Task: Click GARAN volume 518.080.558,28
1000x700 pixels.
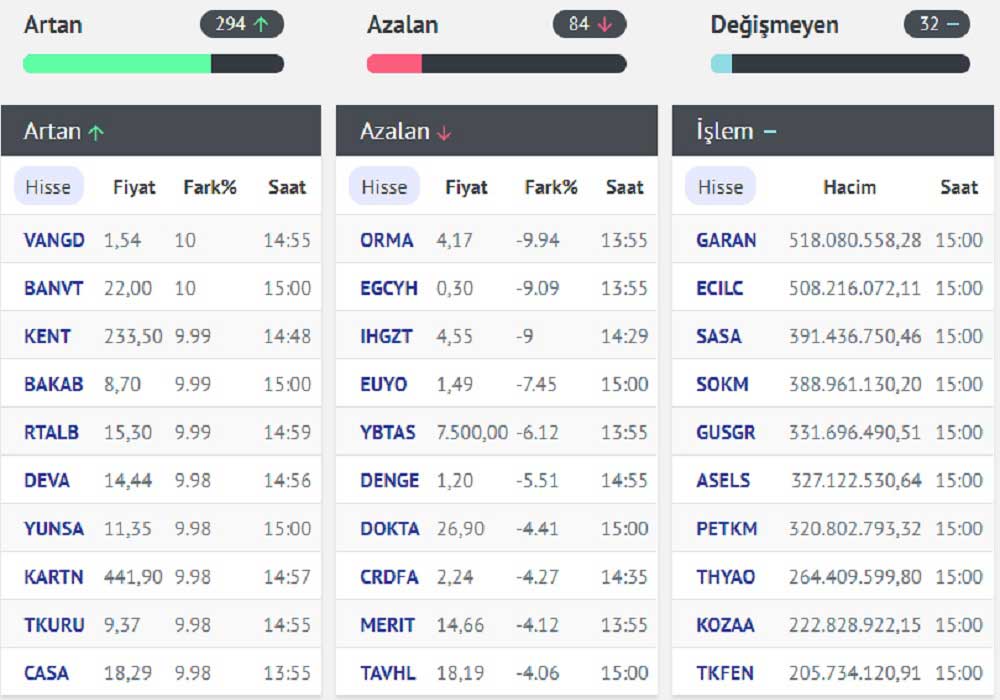Action: (x=855, y=240)
